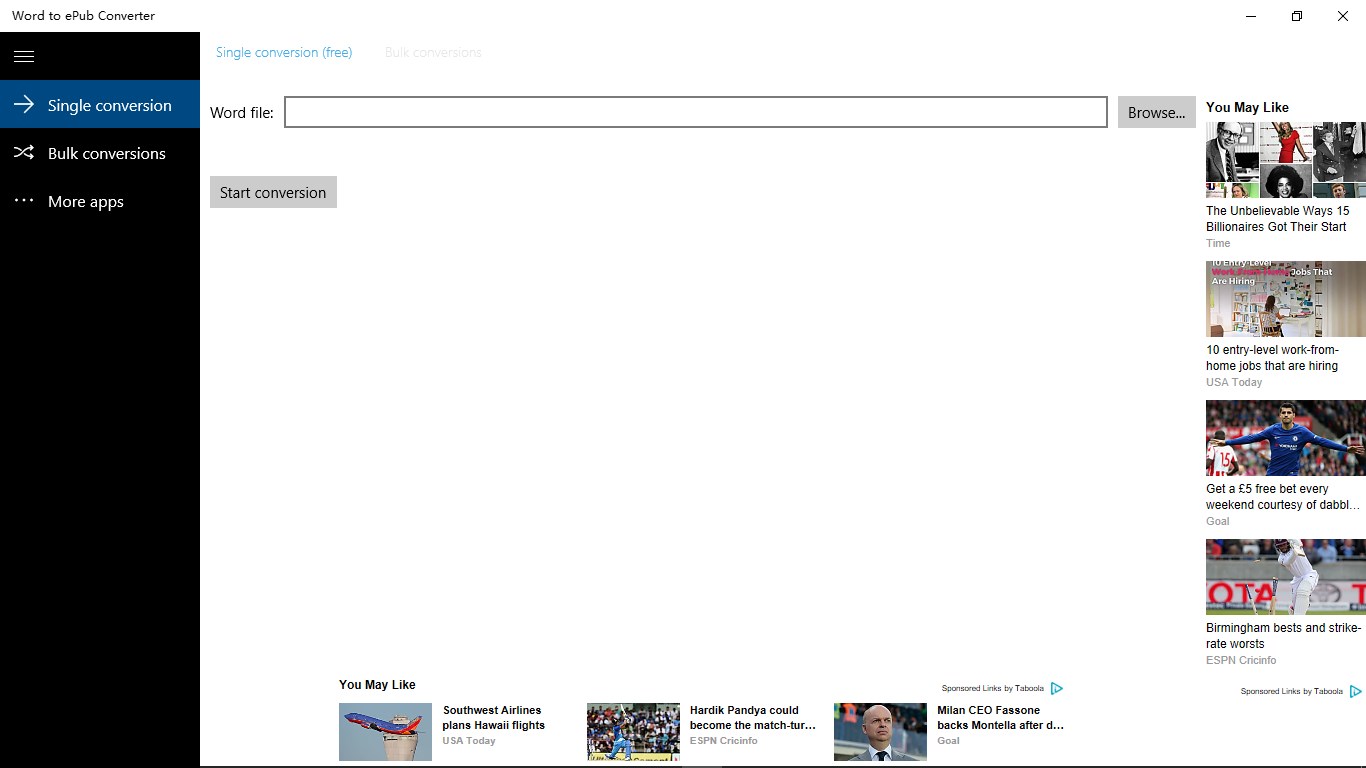1366x768 pixels.
Task: Open '10 entry-level work-from-home jobs' headline
Action: pyautogui.click(x=1272, y=358)
